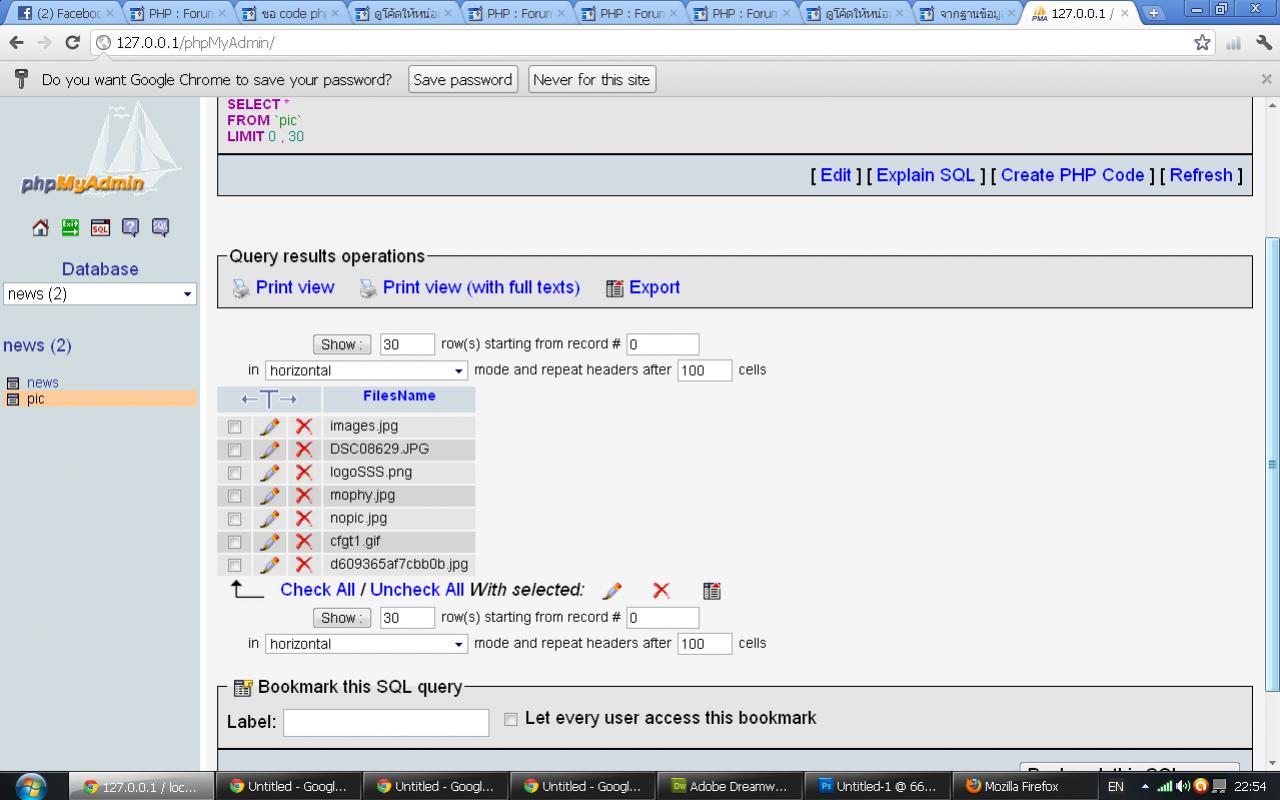The image size is (1280, 800).
Task: Enable Let every user access this bookmark
Action: [511, 719]
